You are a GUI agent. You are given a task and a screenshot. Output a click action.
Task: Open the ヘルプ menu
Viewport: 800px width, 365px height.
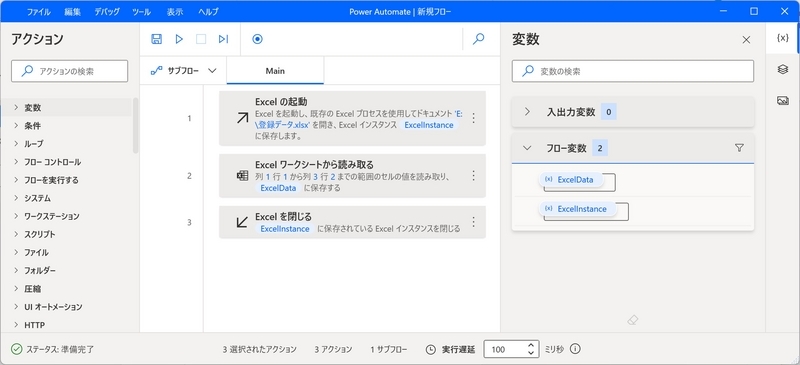click(x=208, y=12)
